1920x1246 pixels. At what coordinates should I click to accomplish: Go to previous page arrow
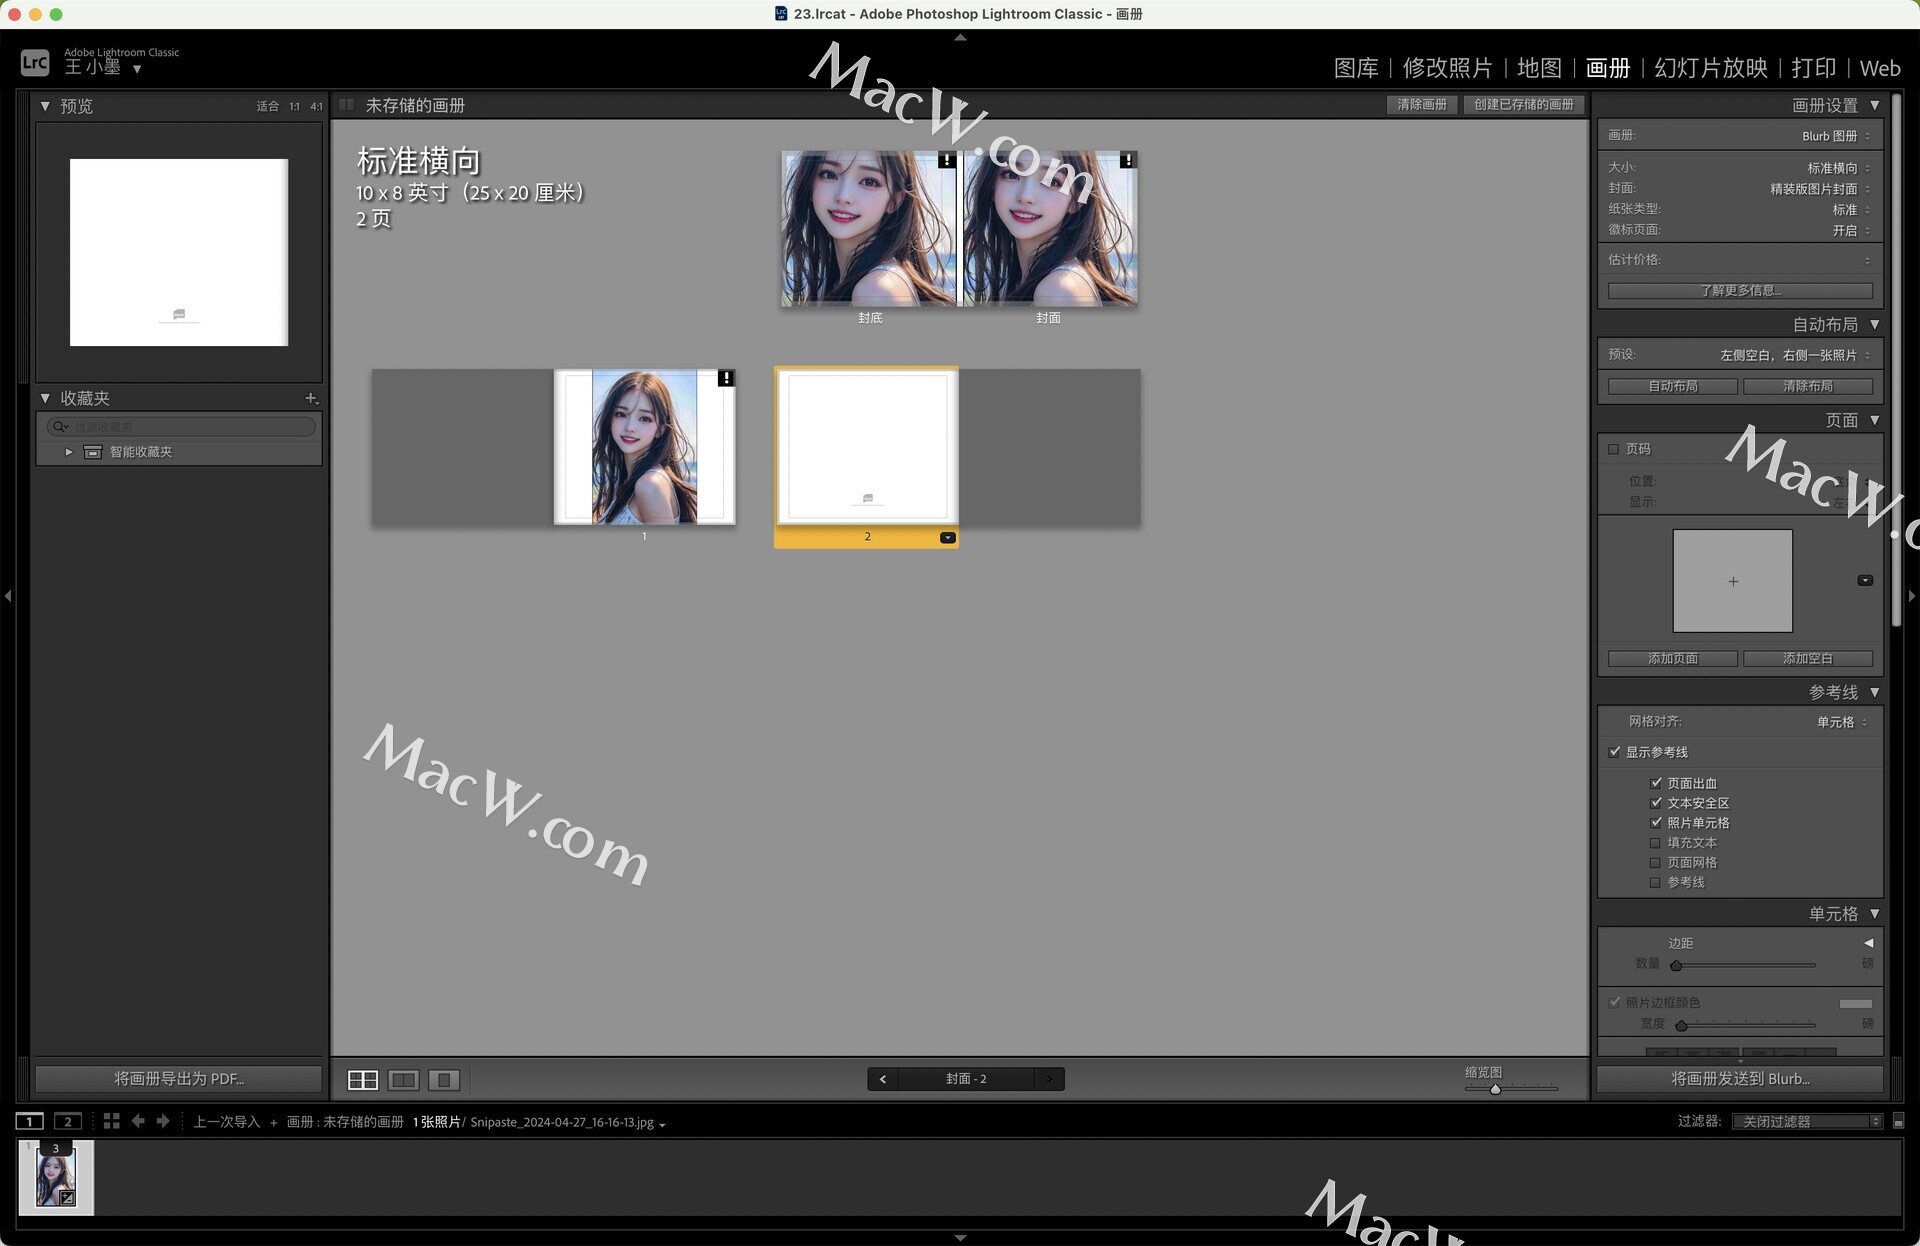[x=882, y=1079]
